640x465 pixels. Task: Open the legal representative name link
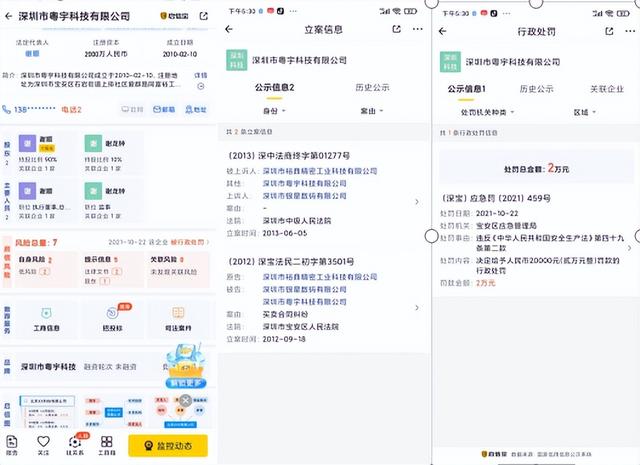tap(32, 53)
